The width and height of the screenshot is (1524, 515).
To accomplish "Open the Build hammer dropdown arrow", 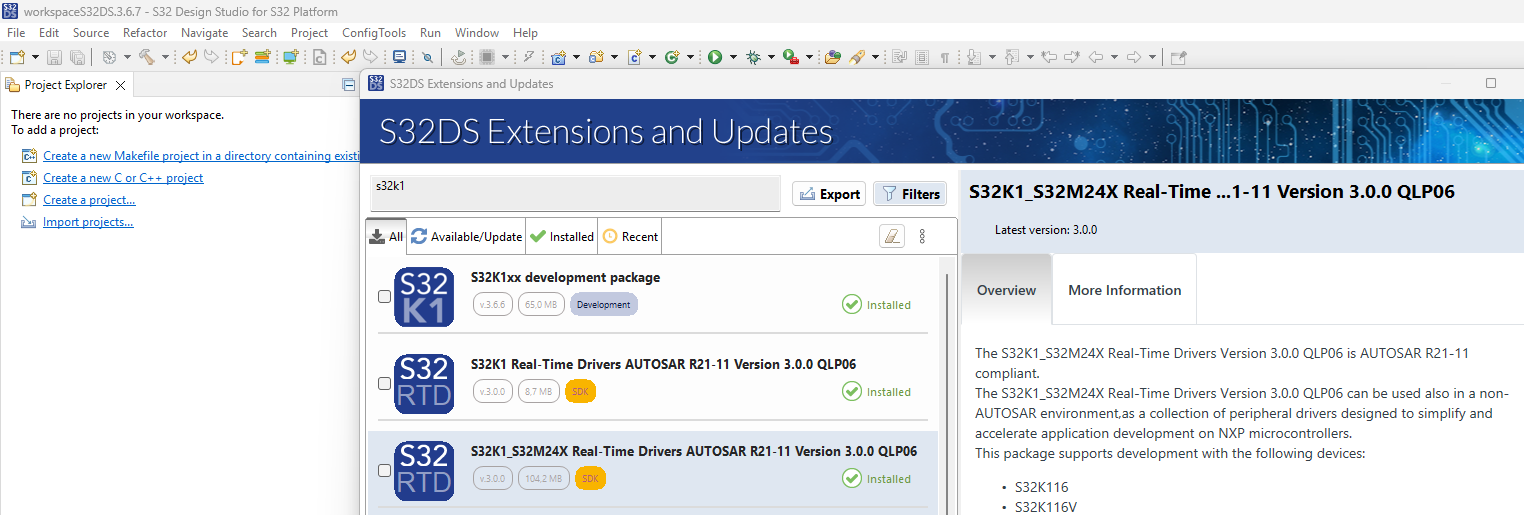I will point(165,57).
